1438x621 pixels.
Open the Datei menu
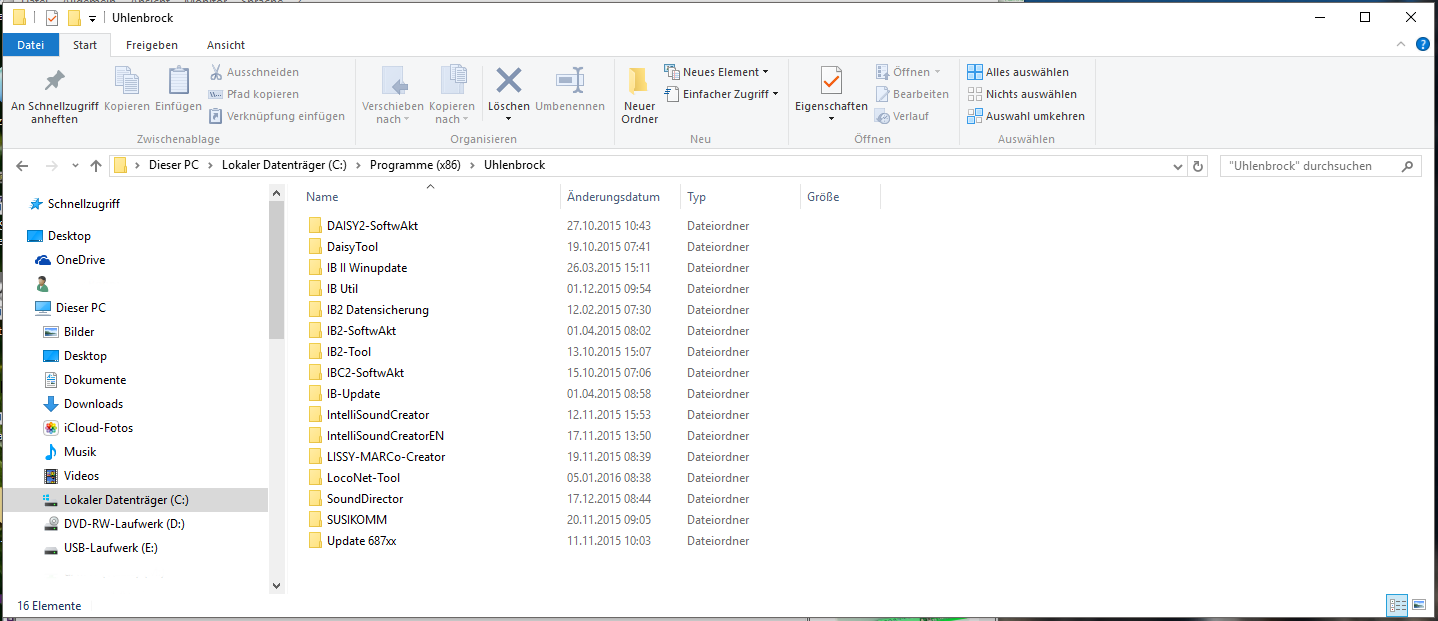[x=31, y=45]
